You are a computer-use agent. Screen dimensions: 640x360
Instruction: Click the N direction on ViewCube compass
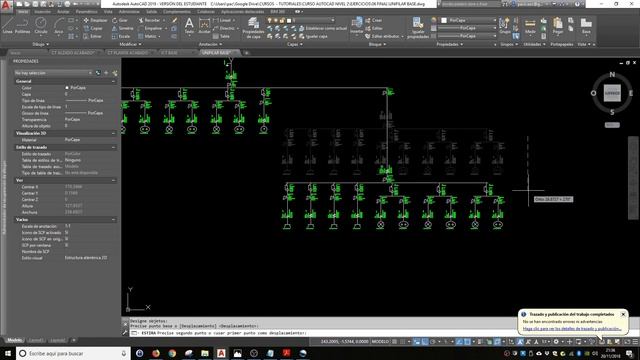(612, 74)
